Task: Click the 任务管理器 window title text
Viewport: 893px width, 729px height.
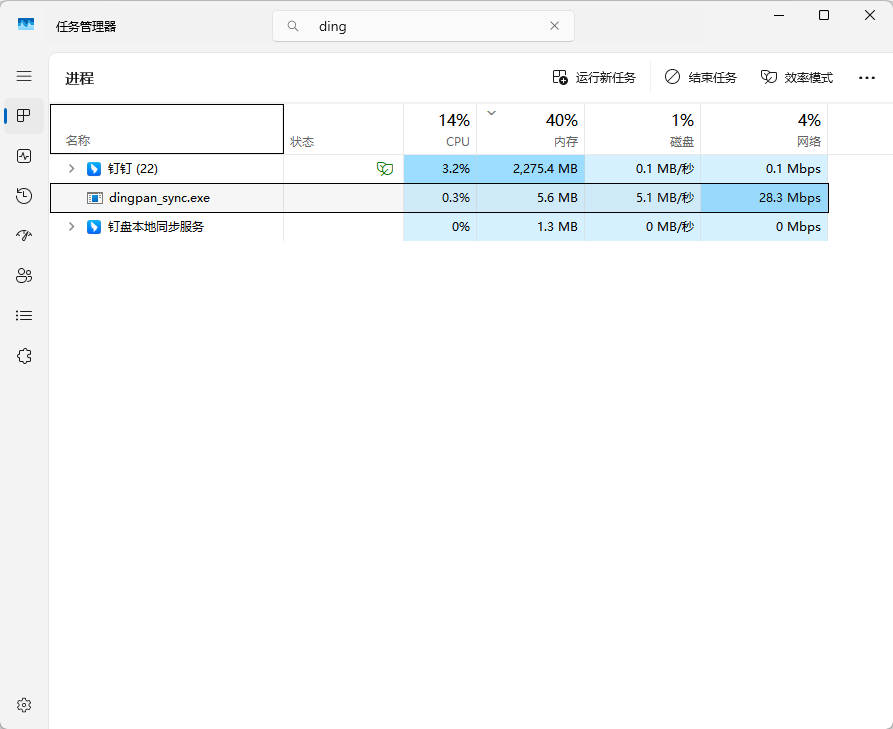Action: pyautogui.click(x=86, y=26)
